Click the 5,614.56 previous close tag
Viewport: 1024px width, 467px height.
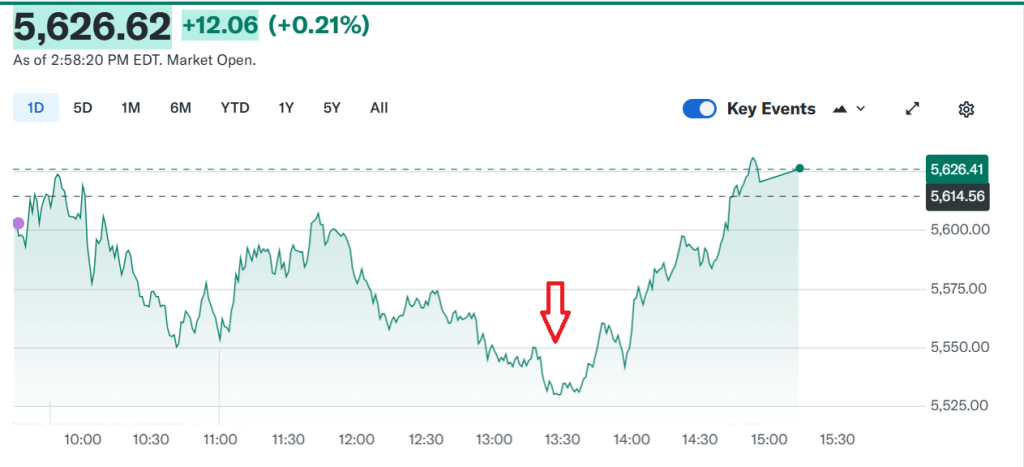(x=958, y=196)
